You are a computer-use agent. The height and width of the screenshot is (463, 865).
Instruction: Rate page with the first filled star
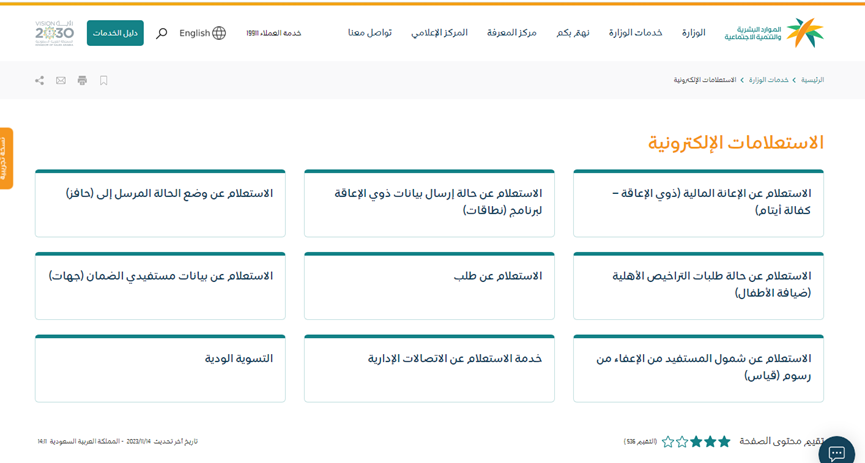(x=724, y=441)
